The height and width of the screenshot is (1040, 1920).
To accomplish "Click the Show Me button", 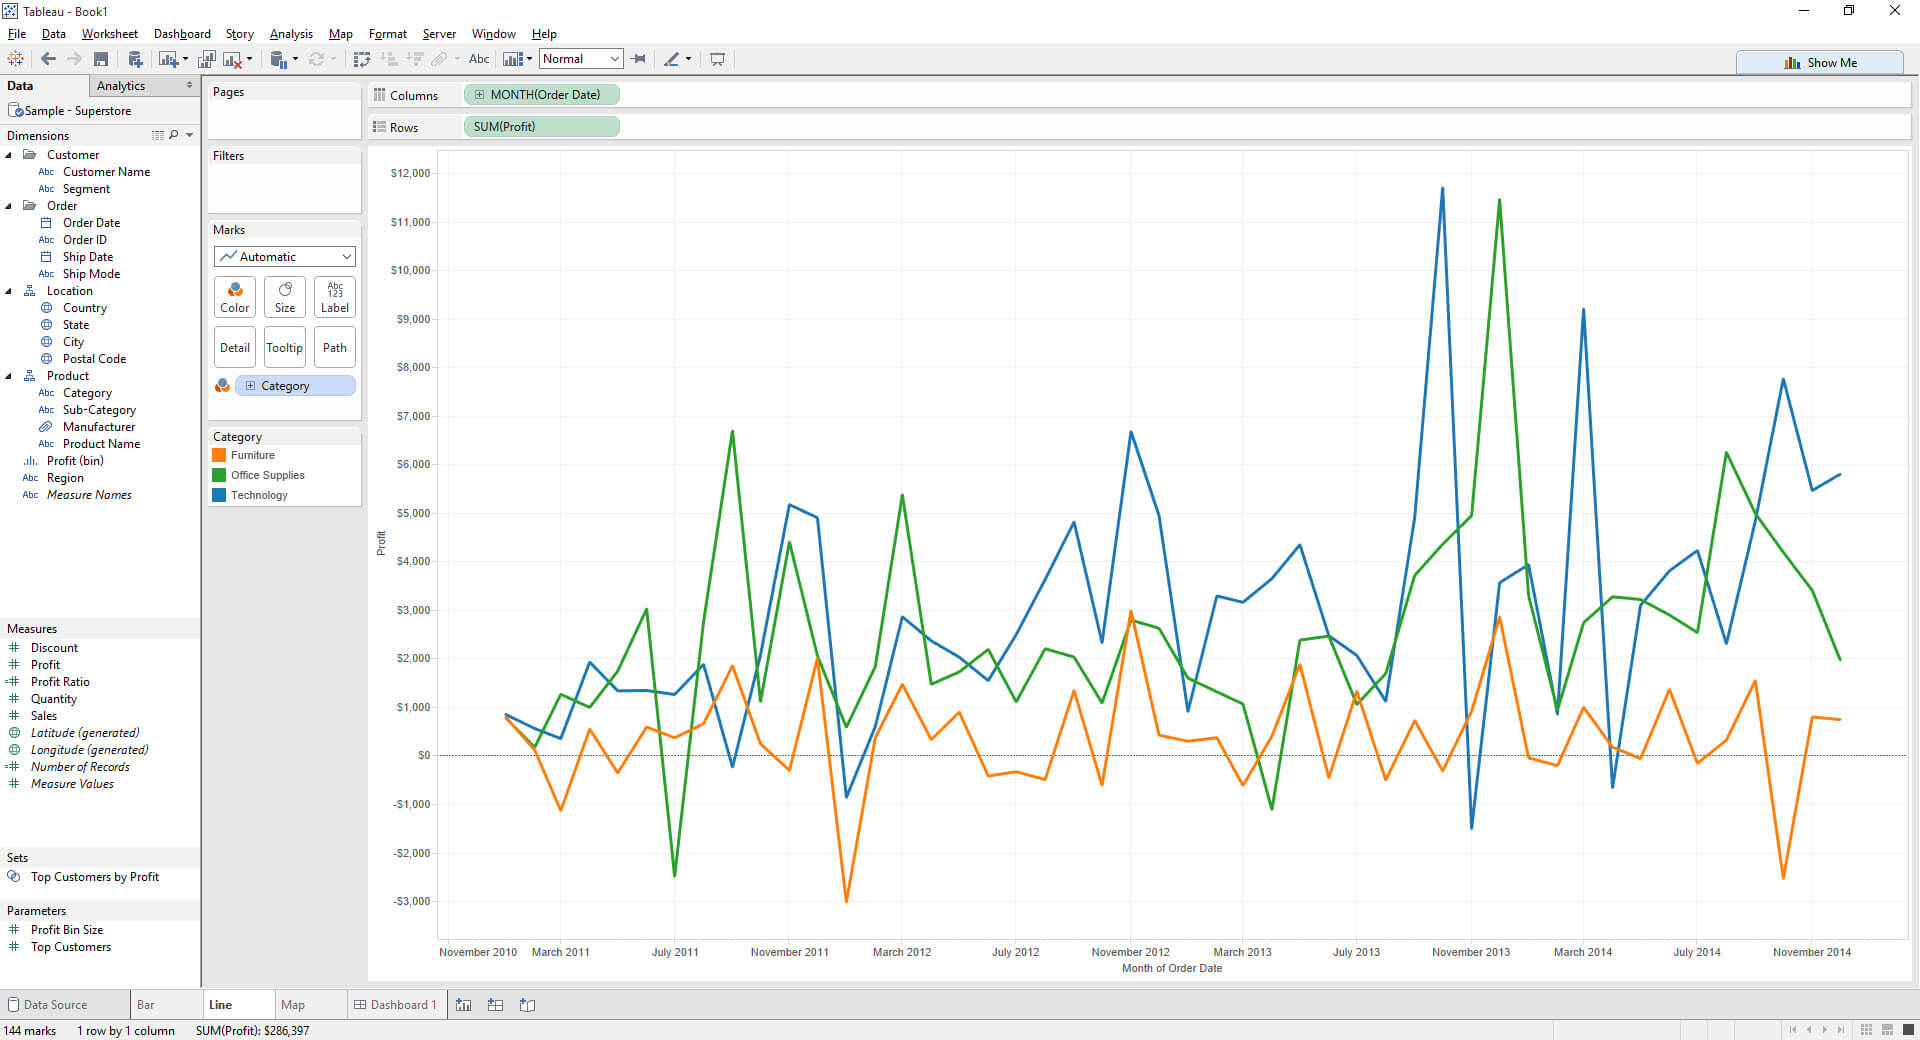I will [1820, 62].
